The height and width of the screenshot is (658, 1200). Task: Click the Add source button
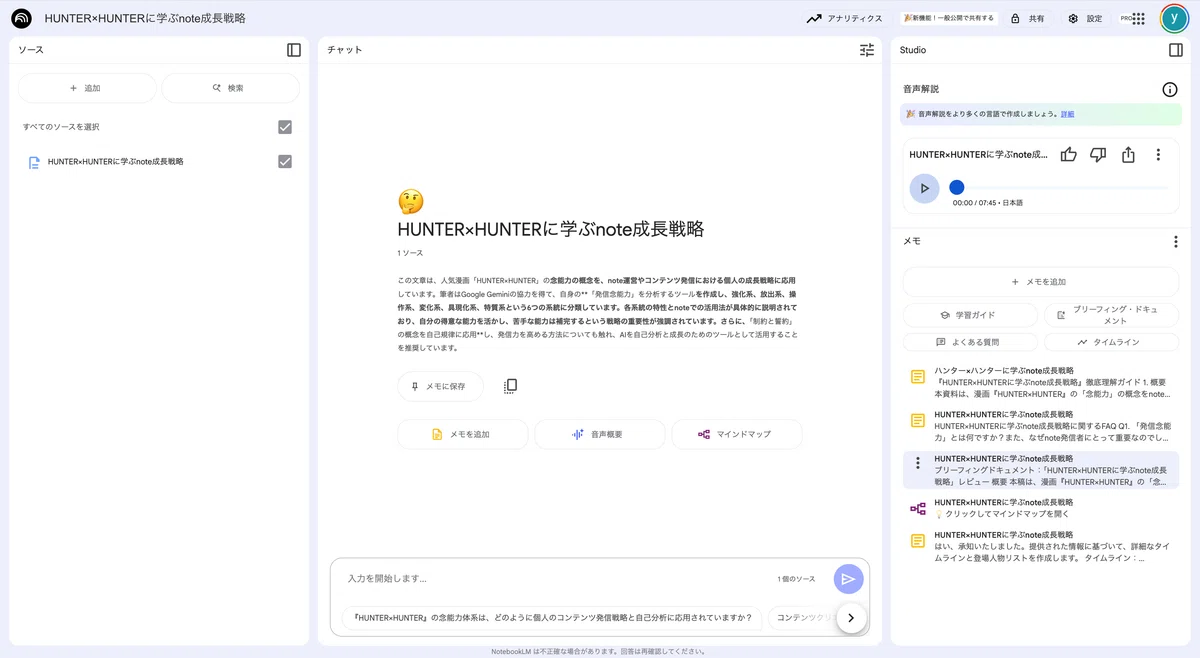[87, 88]
